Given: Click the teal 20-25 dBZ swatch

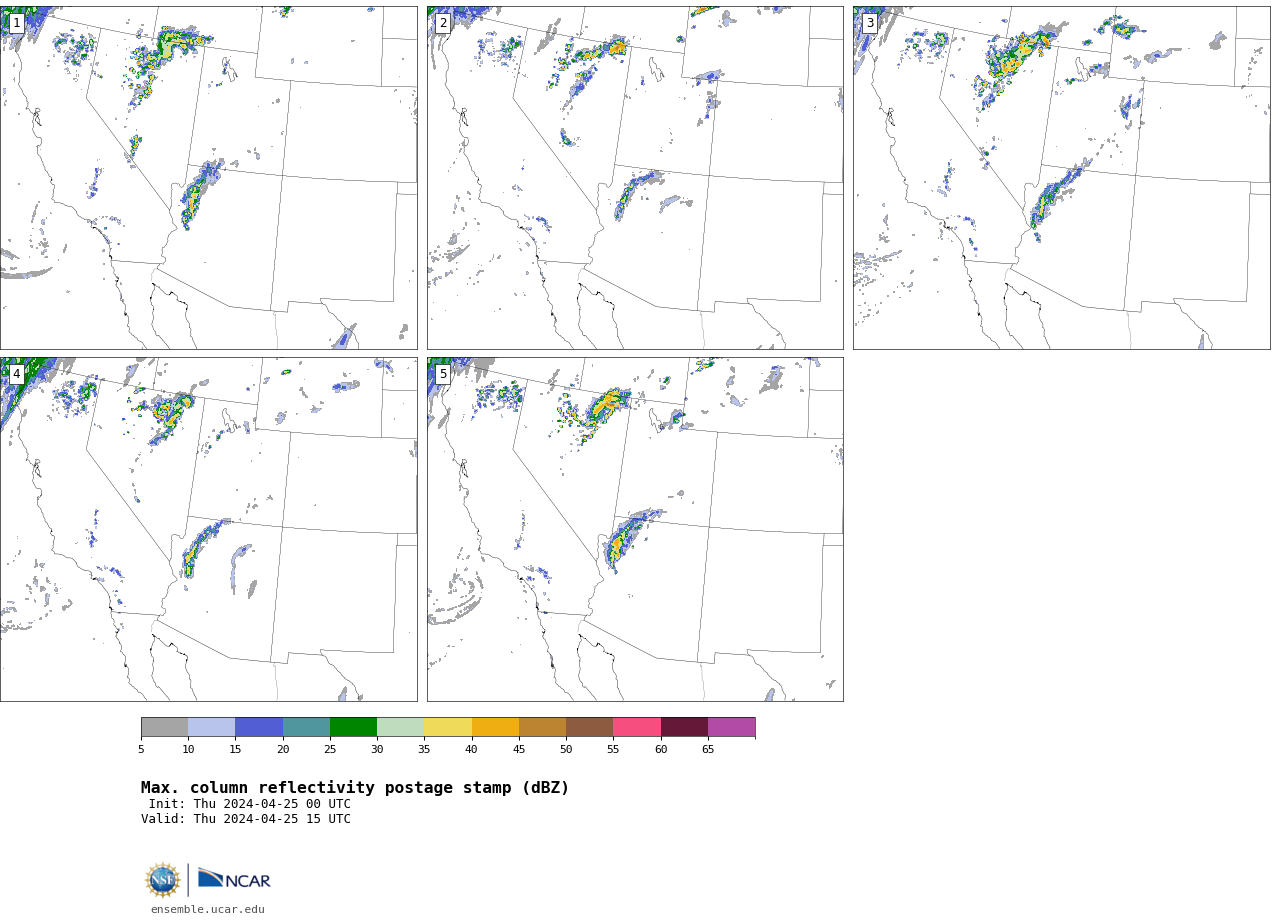Looking at the screenshot, I should [306, 727].
